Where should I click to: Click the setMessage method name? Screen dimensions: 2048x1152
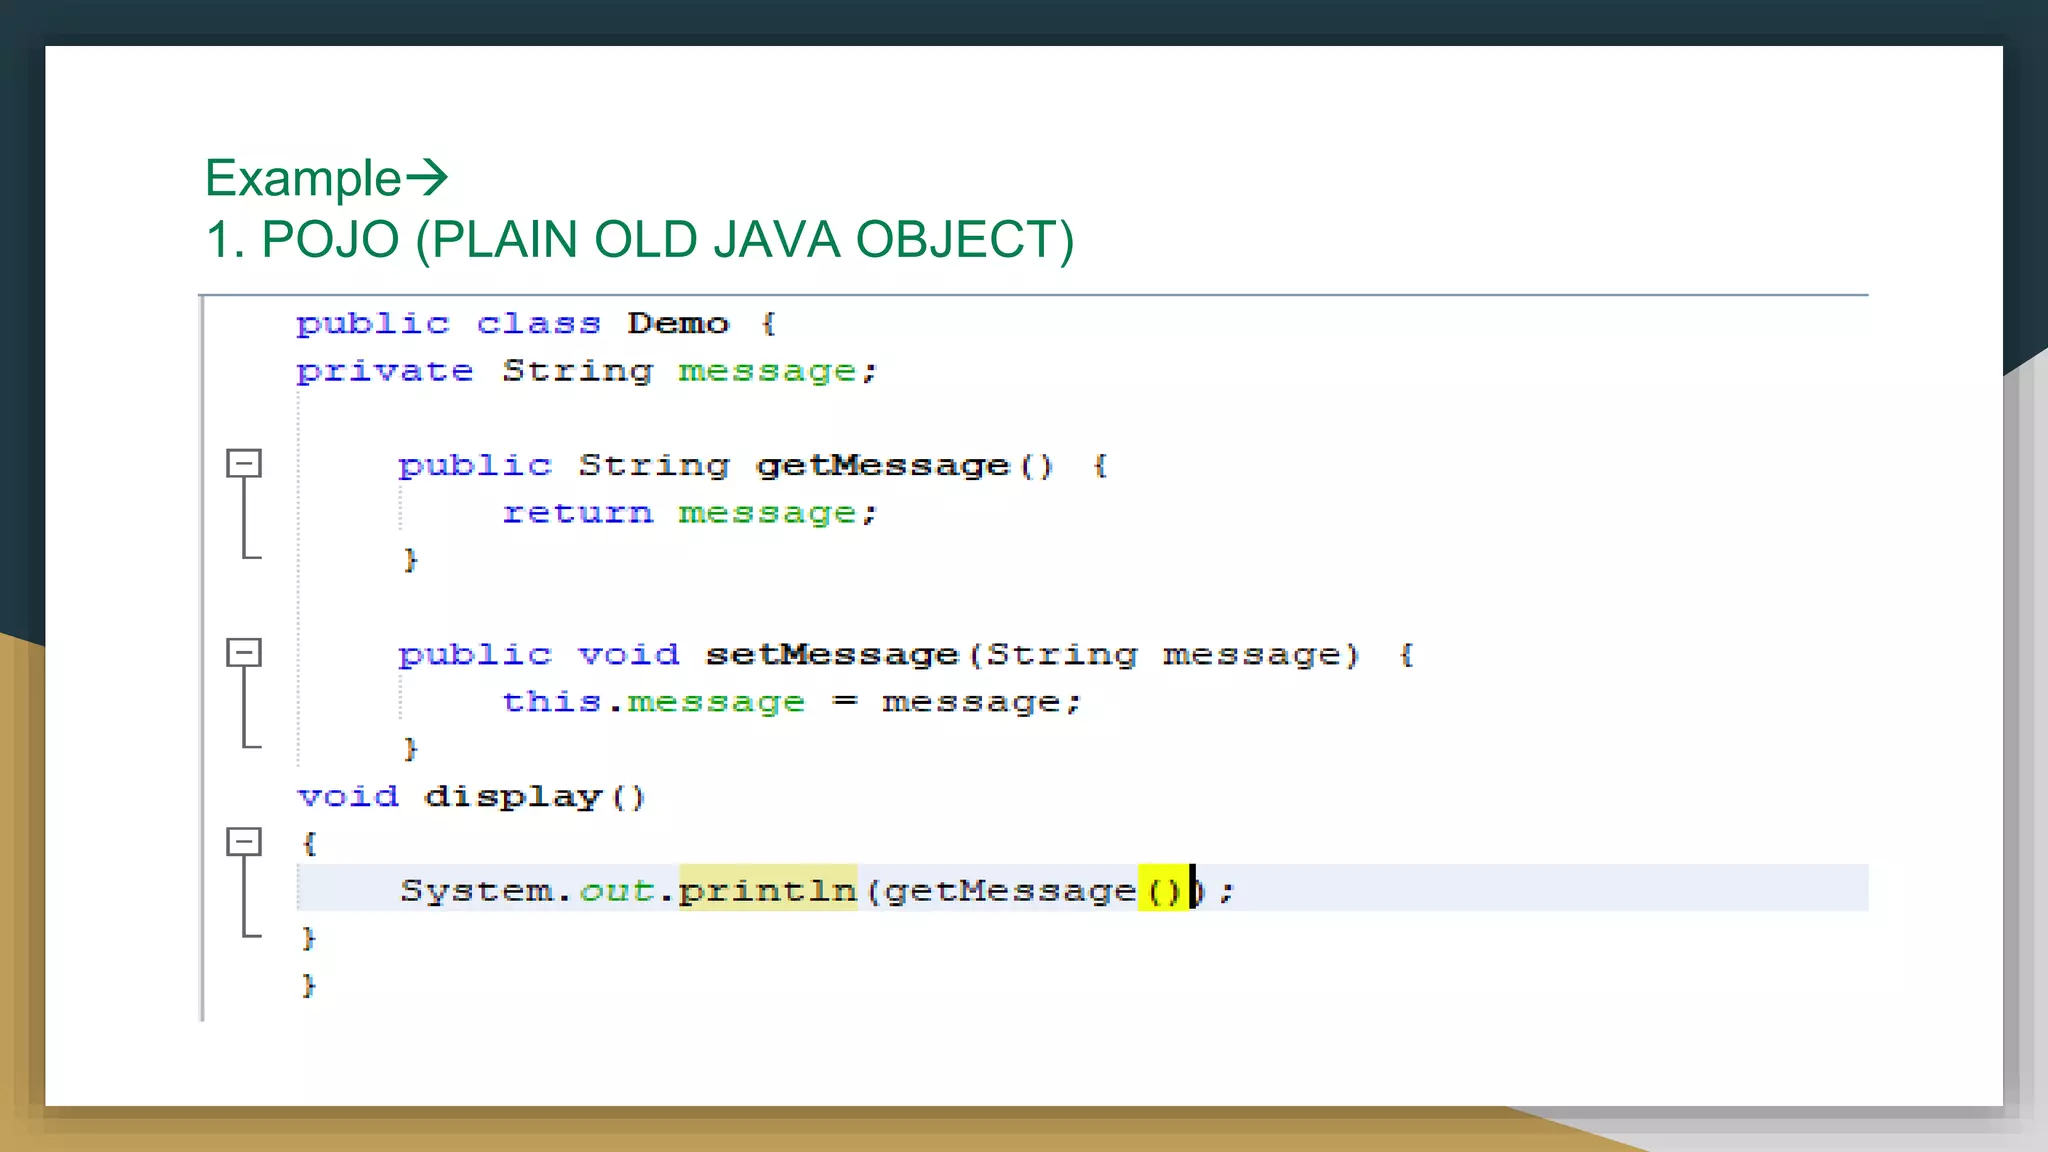832,655
